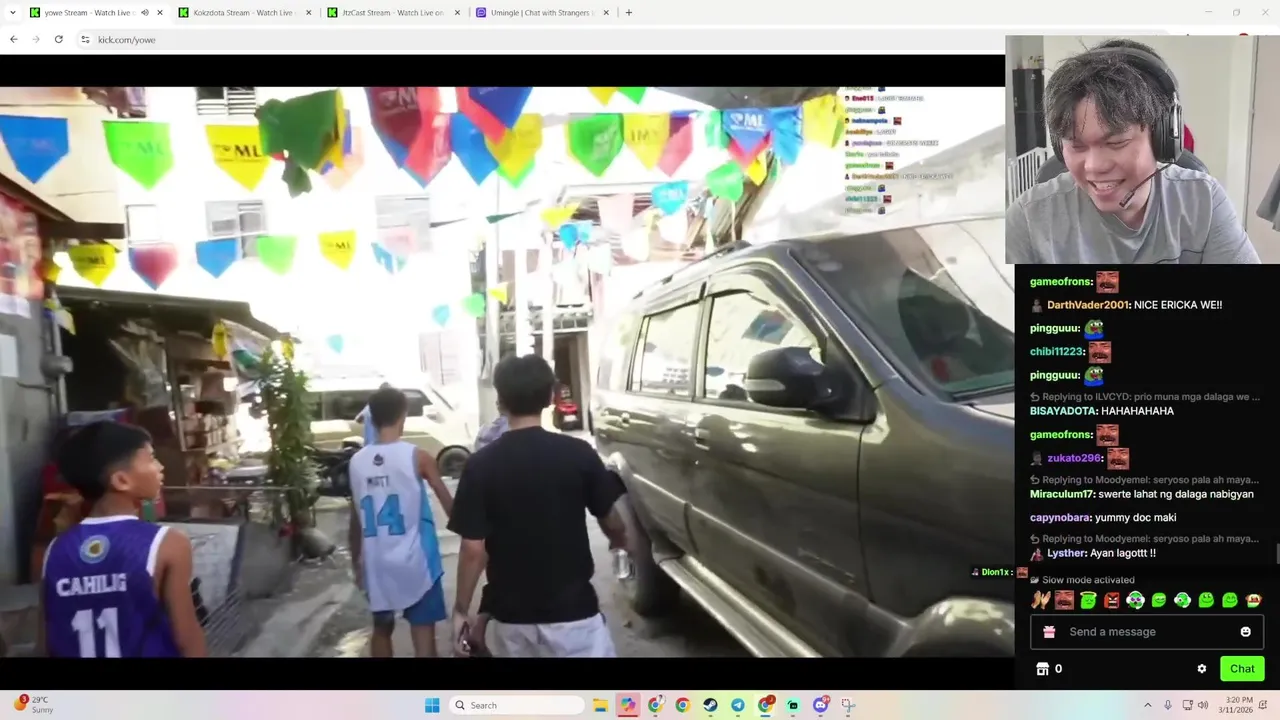Insert the green winking headphones emote
Image resolution: width=1280 pixels, height=720 pixels.
[1182, 600]
